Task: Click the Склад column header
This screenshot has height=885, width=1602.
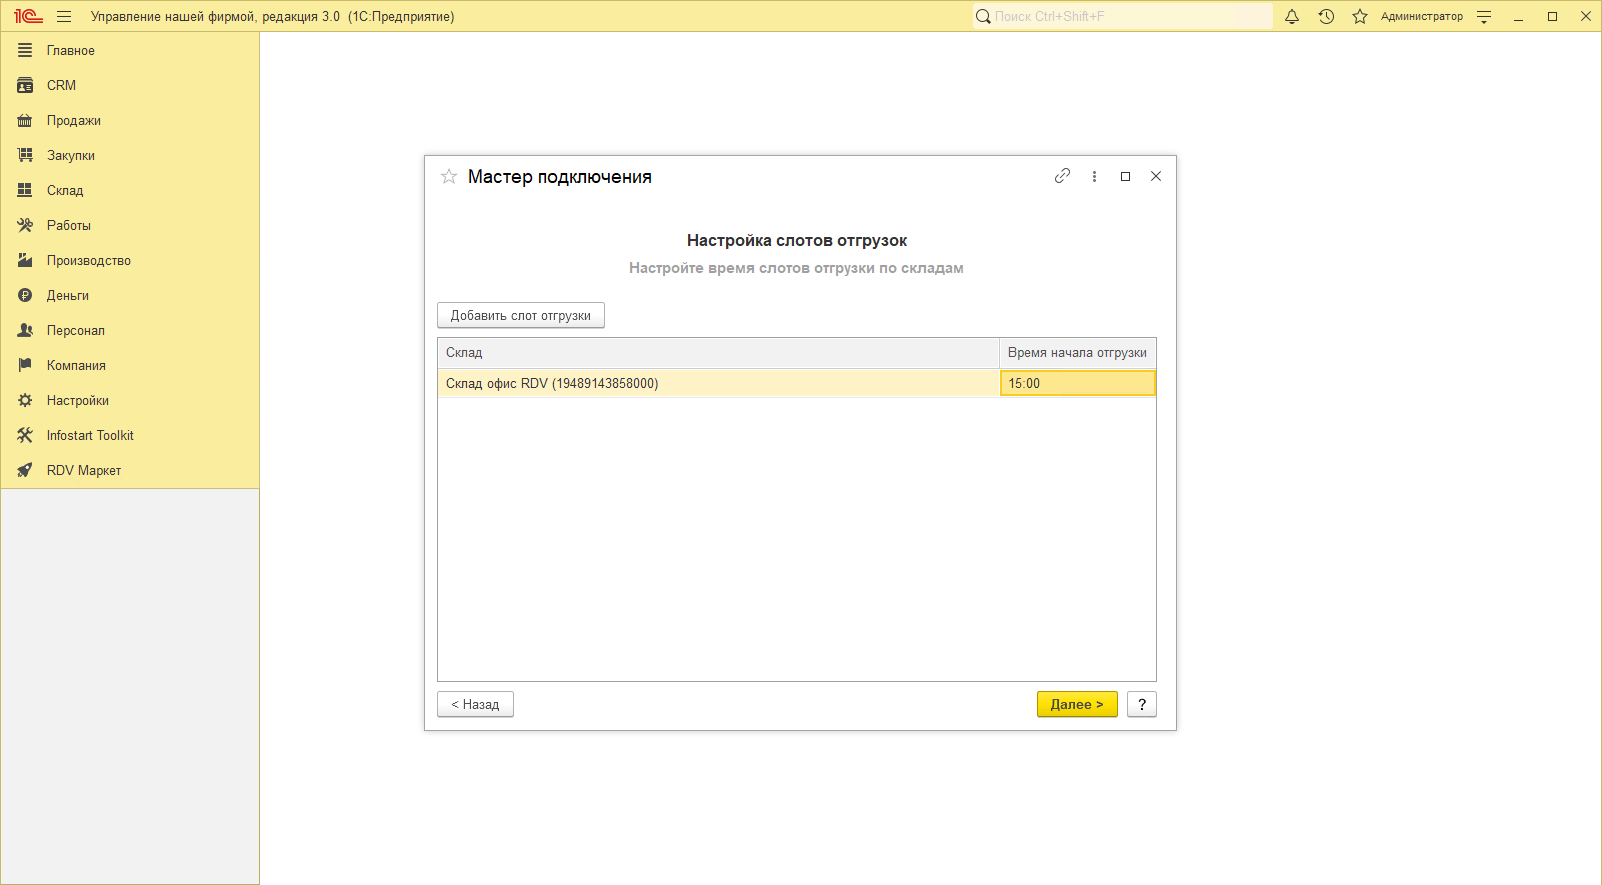Action: pyautogui.click(x=718, y=353)
